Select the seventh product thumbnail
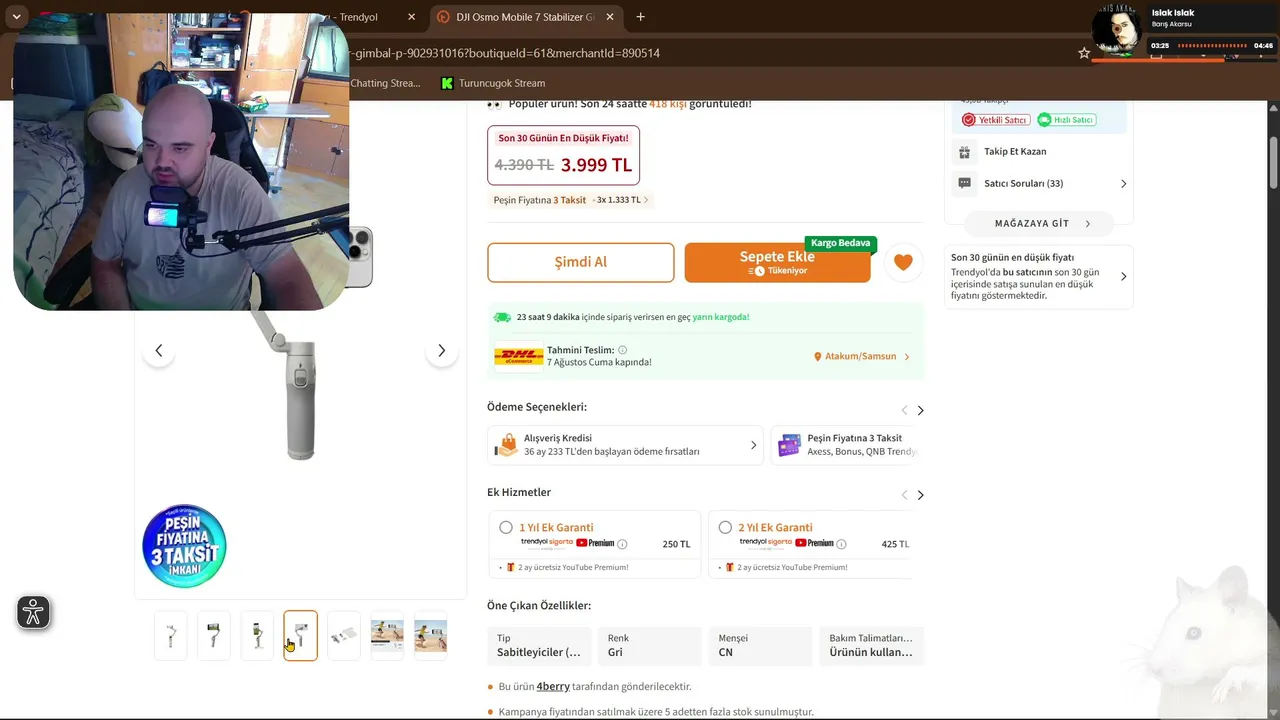1280x720 pixels. click(x=431, y=636)
